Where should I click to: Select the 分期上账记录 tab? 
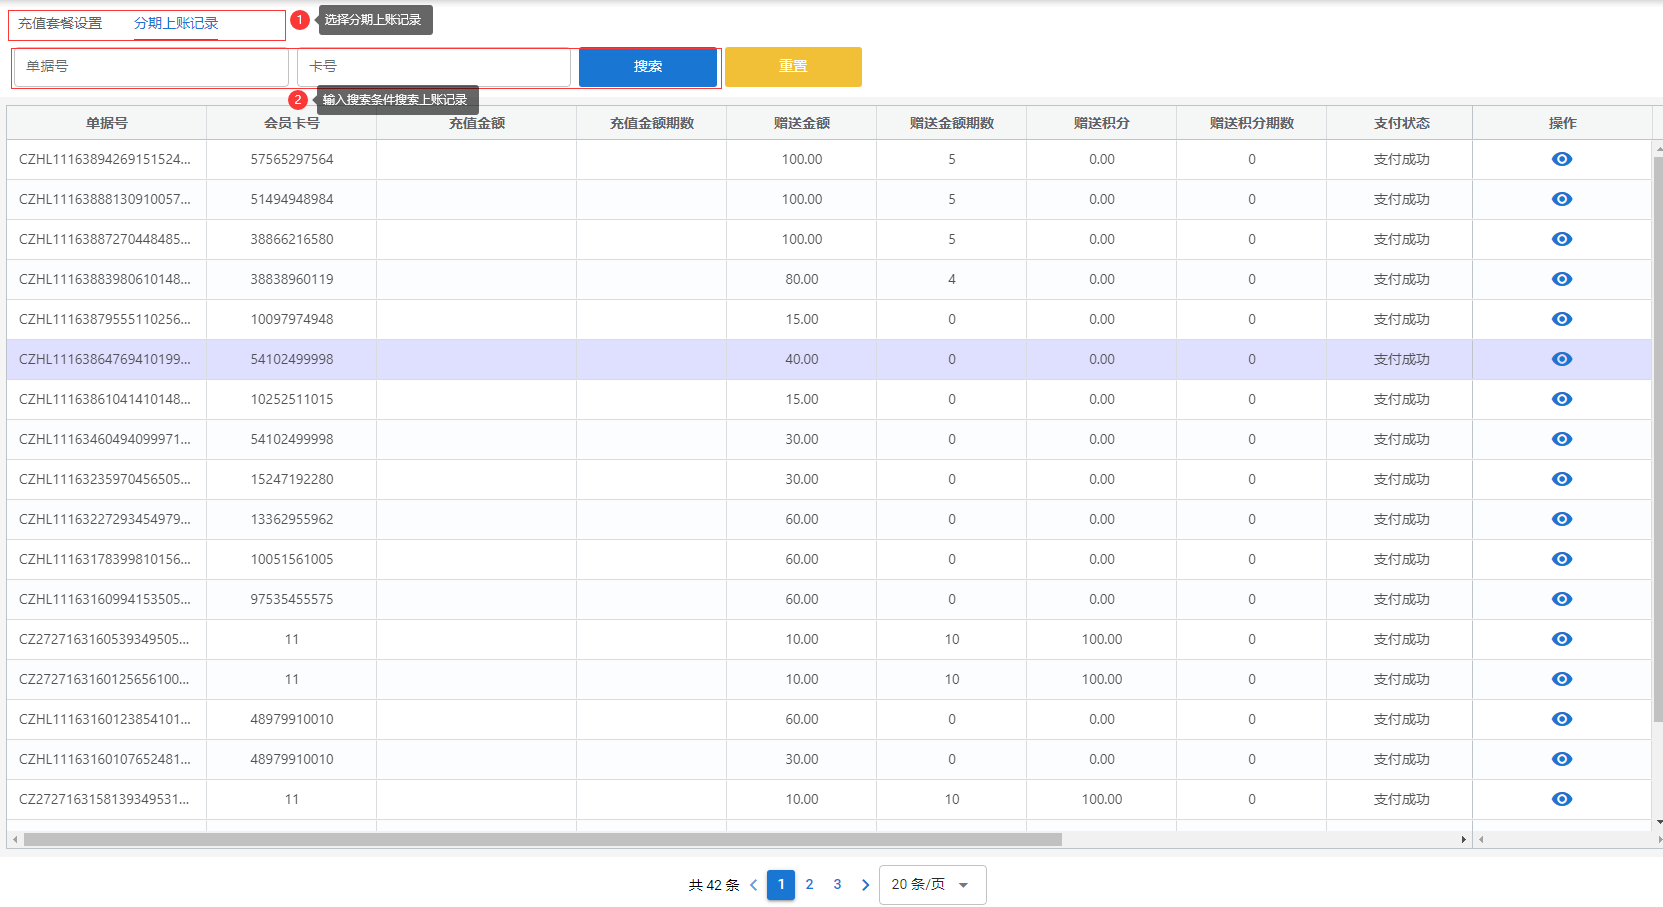point(176,23)
